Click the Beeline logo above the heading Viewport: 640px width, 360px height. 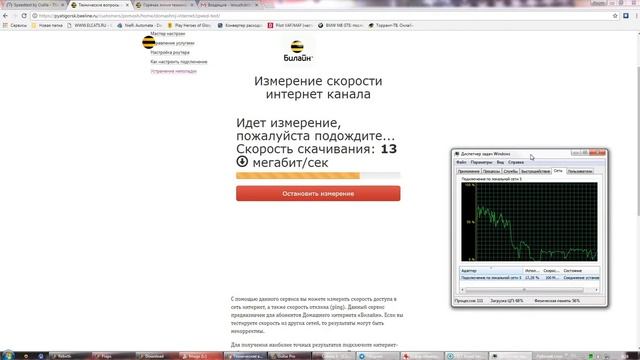coord(298,51)
